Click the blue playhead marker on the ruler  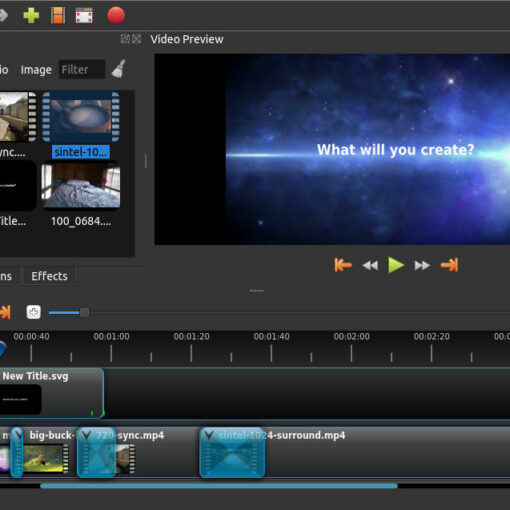click(2, 350)
